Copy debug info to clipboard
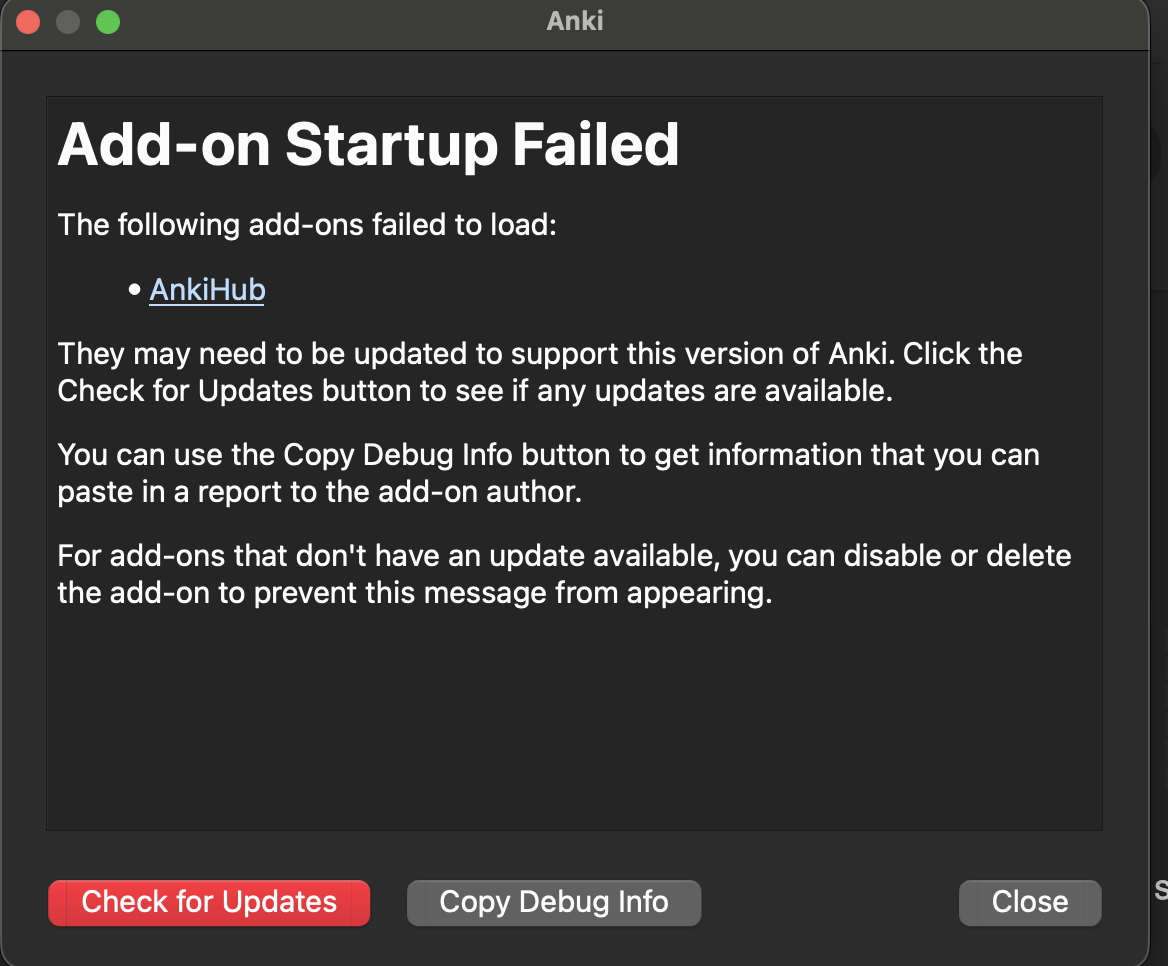 coord(553,903)
